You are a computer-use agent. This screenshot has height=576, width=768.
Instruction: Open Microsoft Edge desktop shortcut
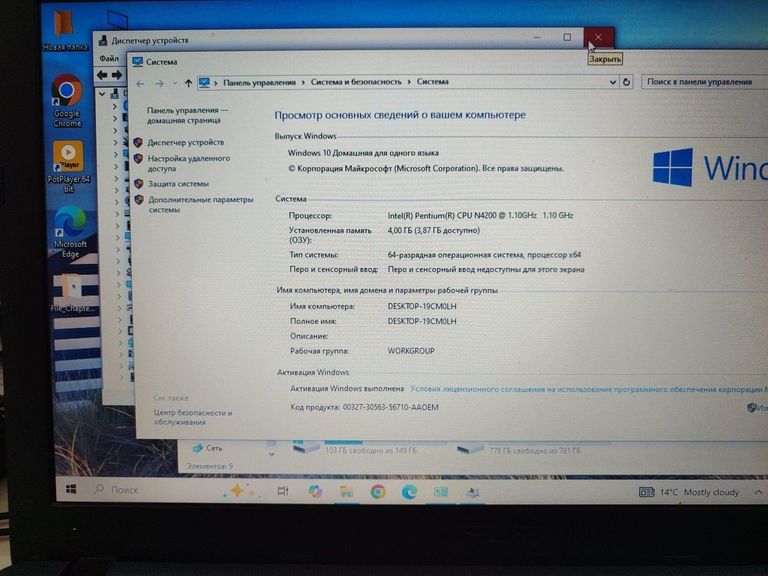click(x=70, y=232)
